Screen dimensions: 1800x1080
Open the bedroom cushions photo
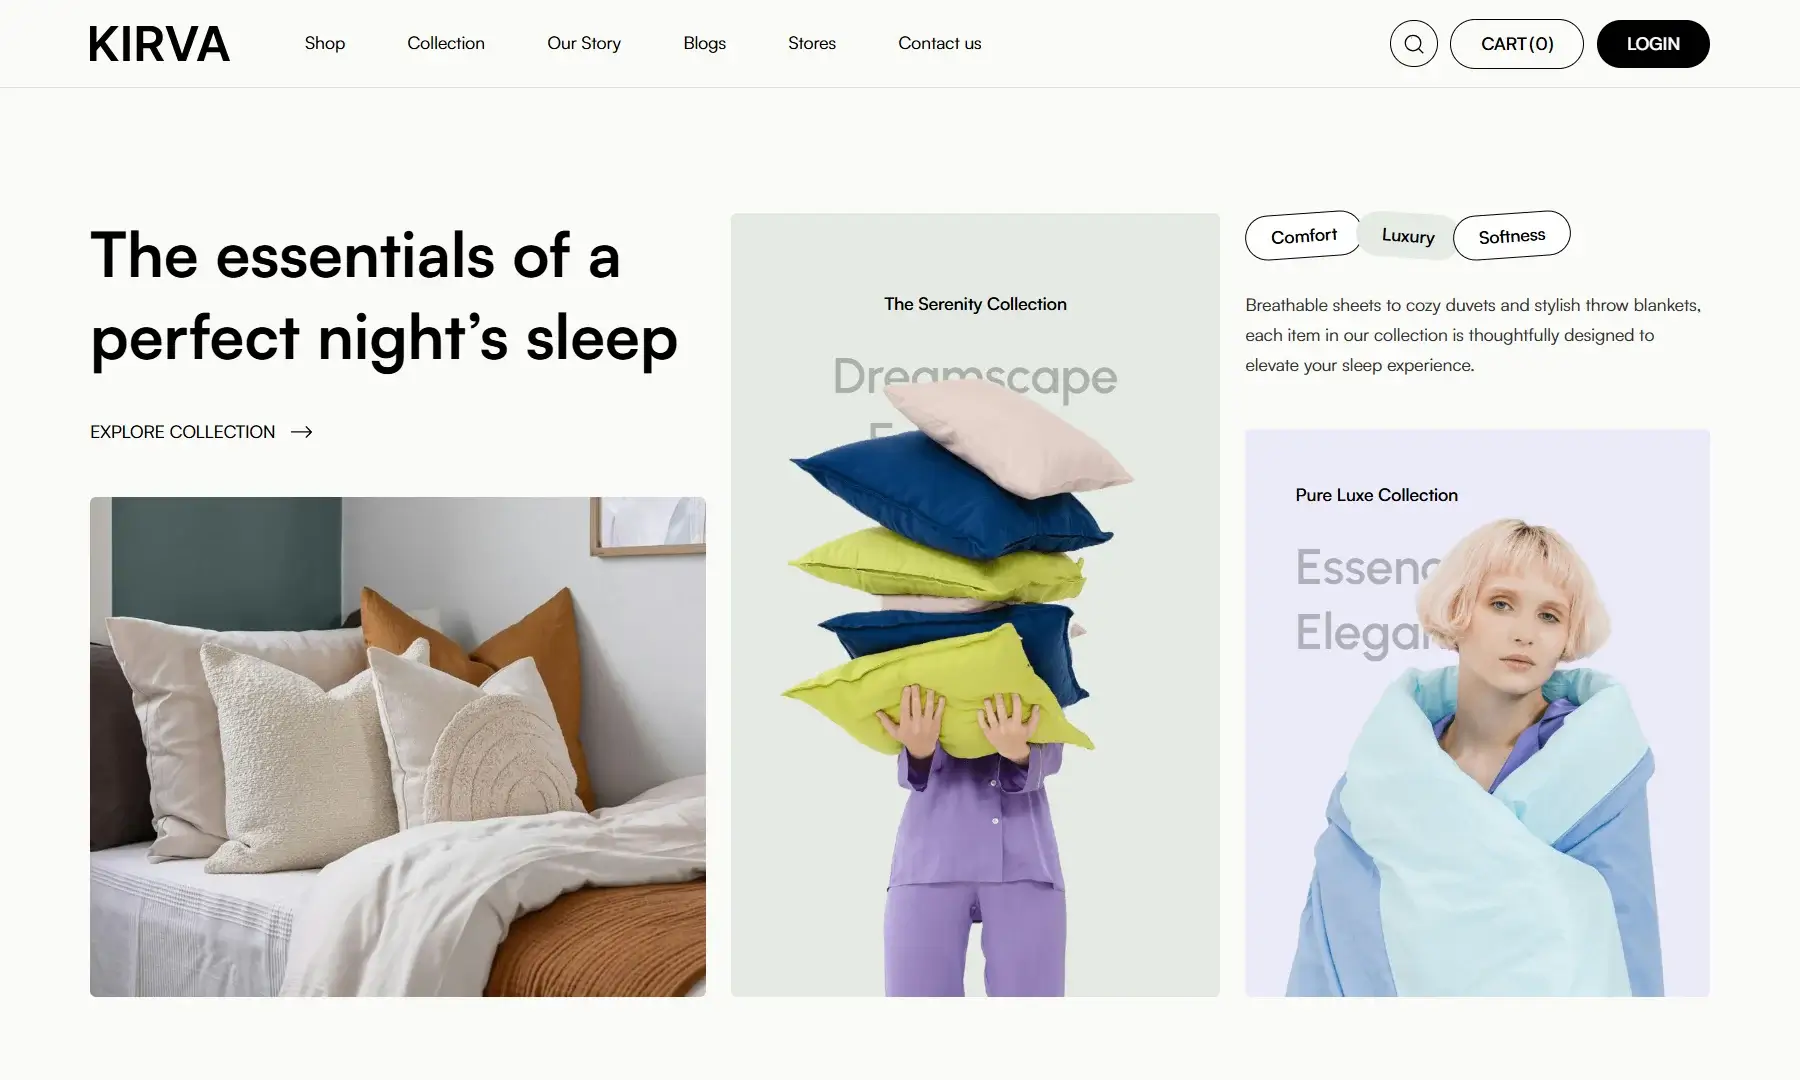point(398,747)
